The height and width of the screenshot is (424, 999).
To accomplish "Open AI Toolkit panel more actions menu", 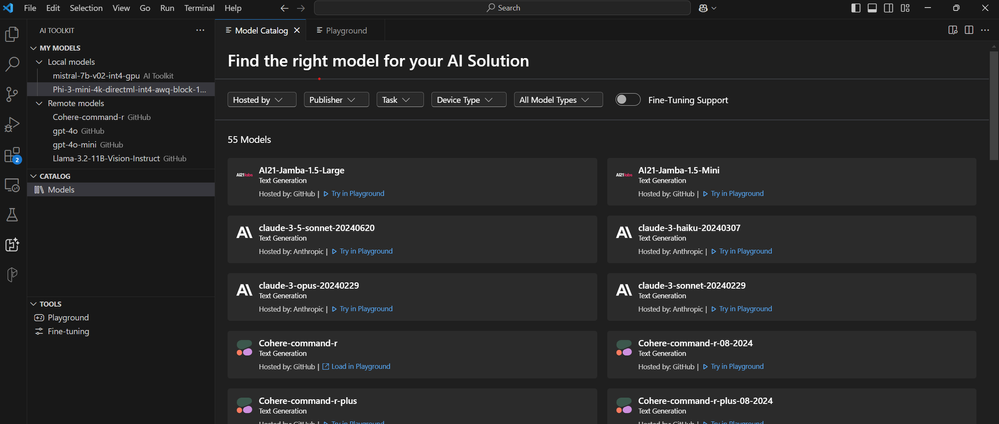I will pyautogui.click(x=201, y=30).
